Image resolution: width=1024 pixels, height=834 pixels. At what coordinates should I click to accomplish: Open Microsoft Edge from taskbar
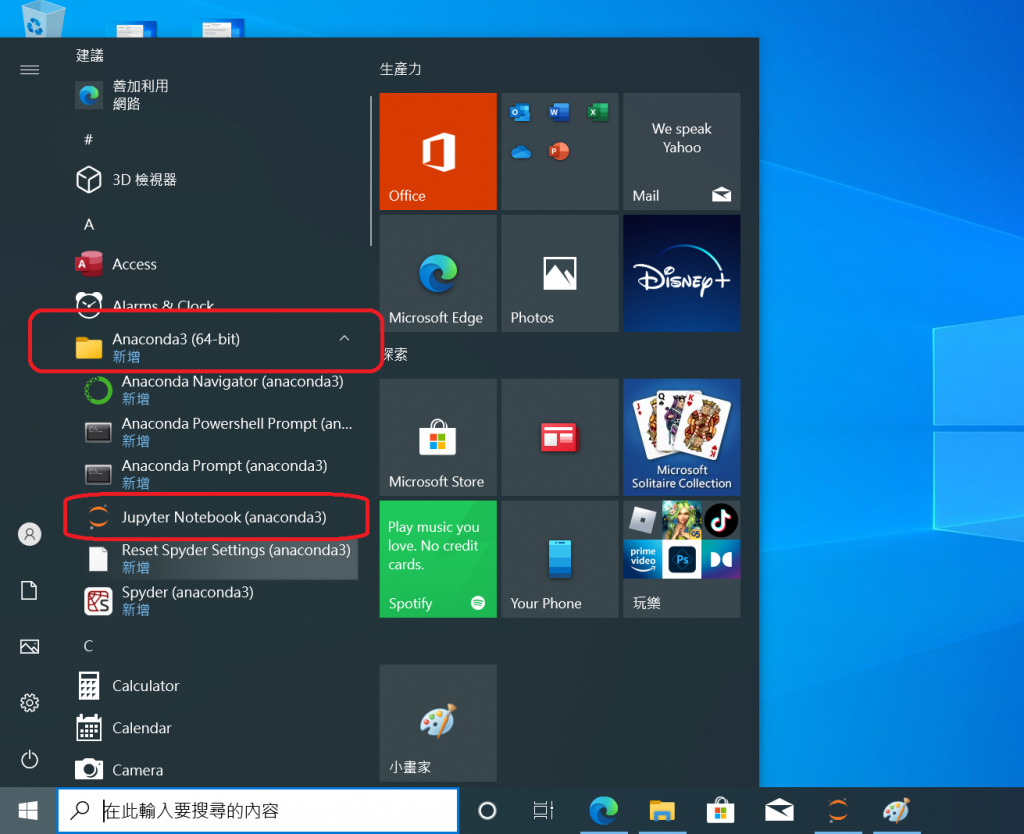click(603, 810)
